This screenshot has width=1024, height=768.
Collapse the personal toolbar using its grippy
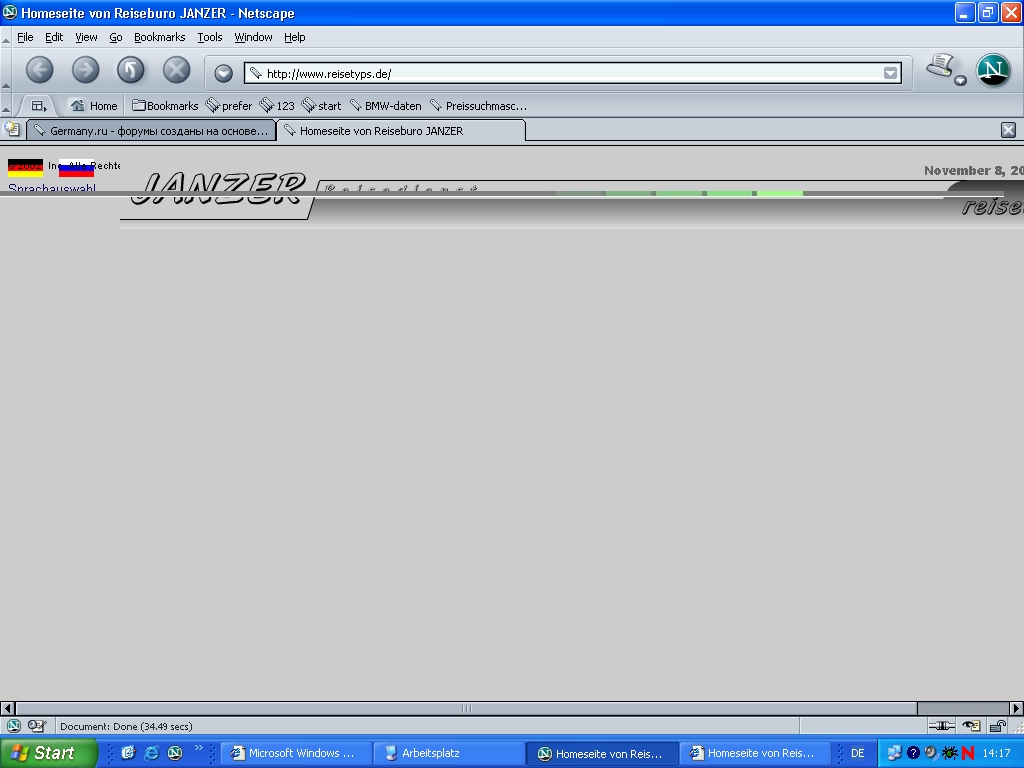6,106
